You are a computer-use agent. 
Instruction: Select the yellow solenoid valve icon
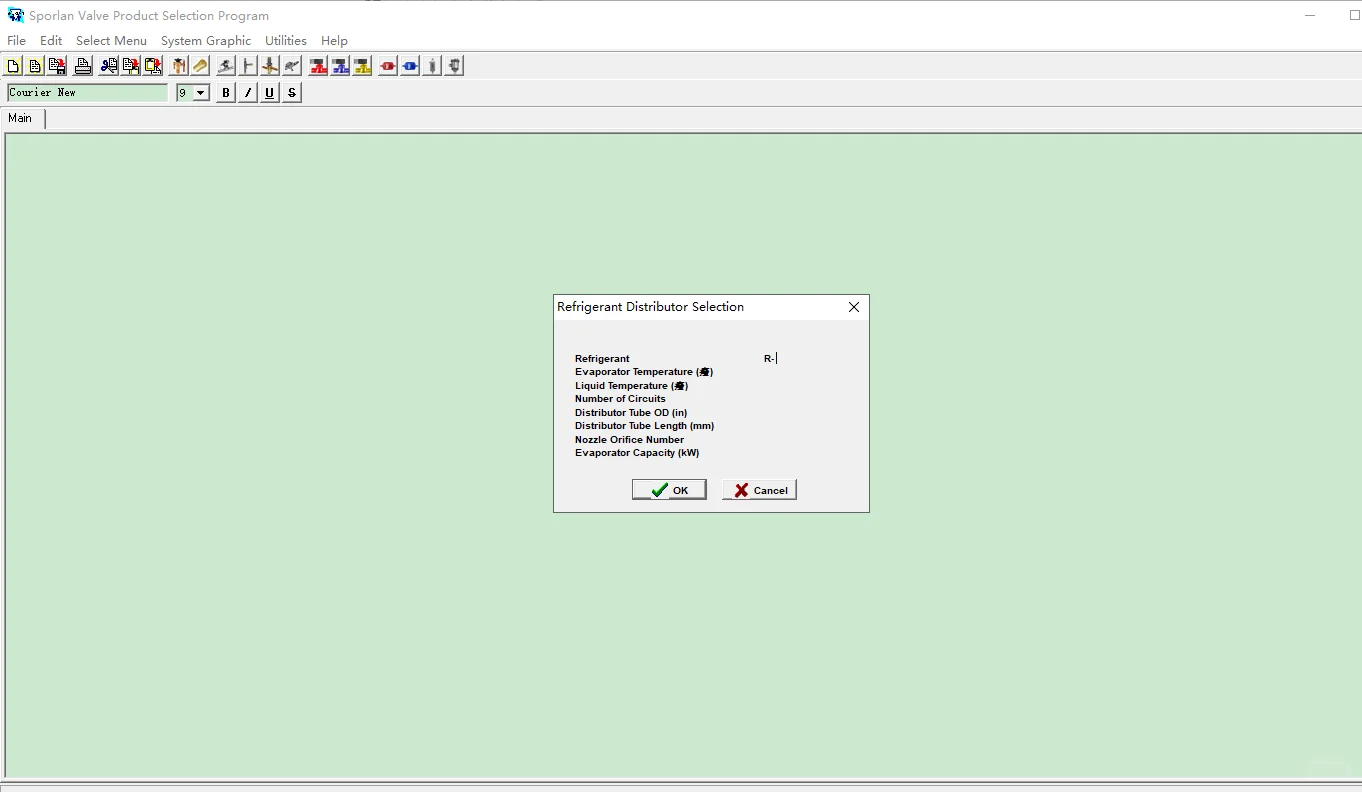[x=362, y=66]
